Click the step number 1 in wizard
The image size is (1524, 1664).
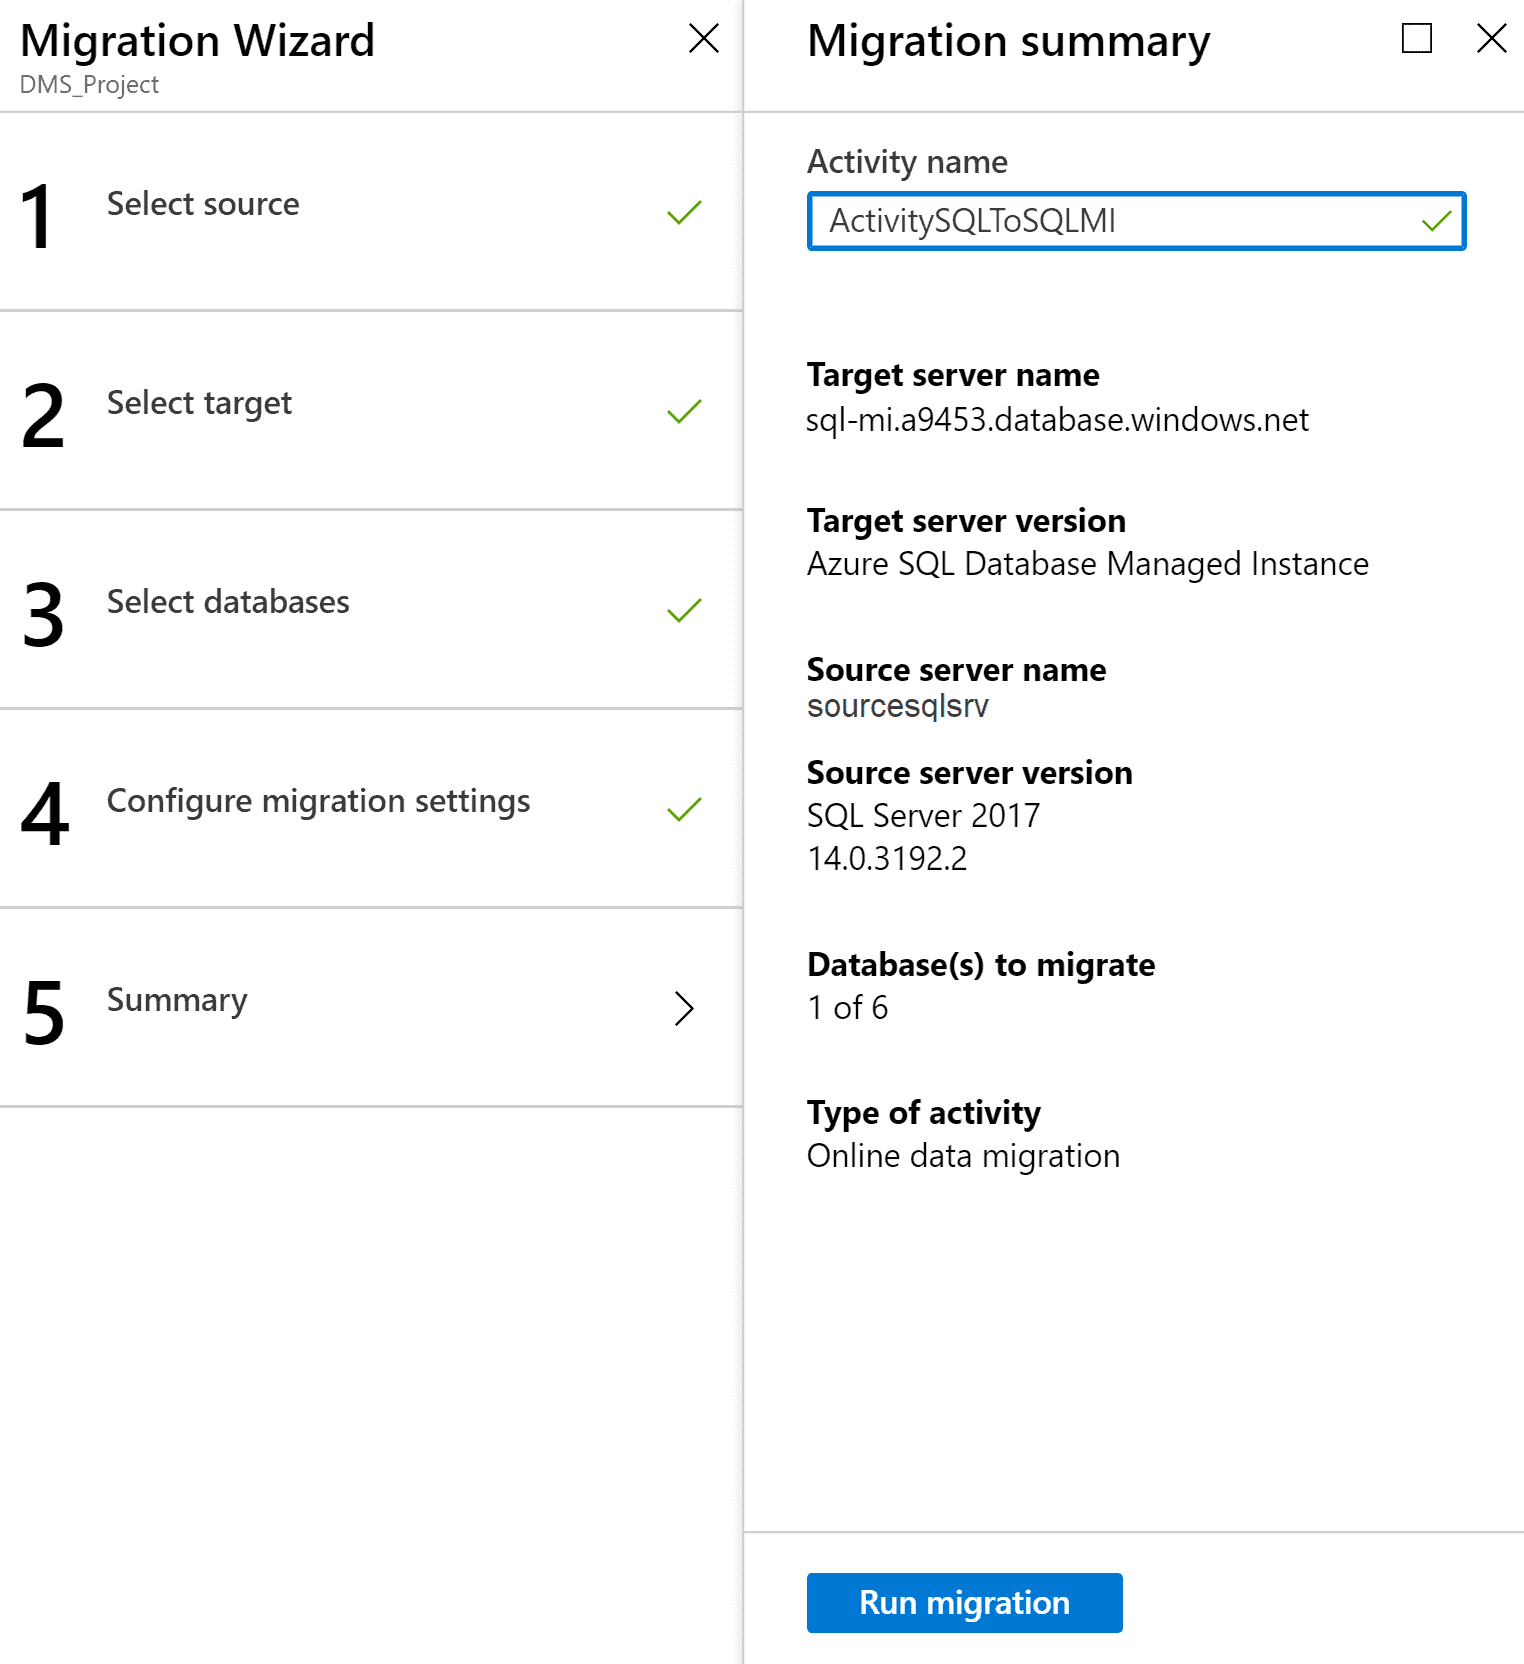(x=38, y=216)
